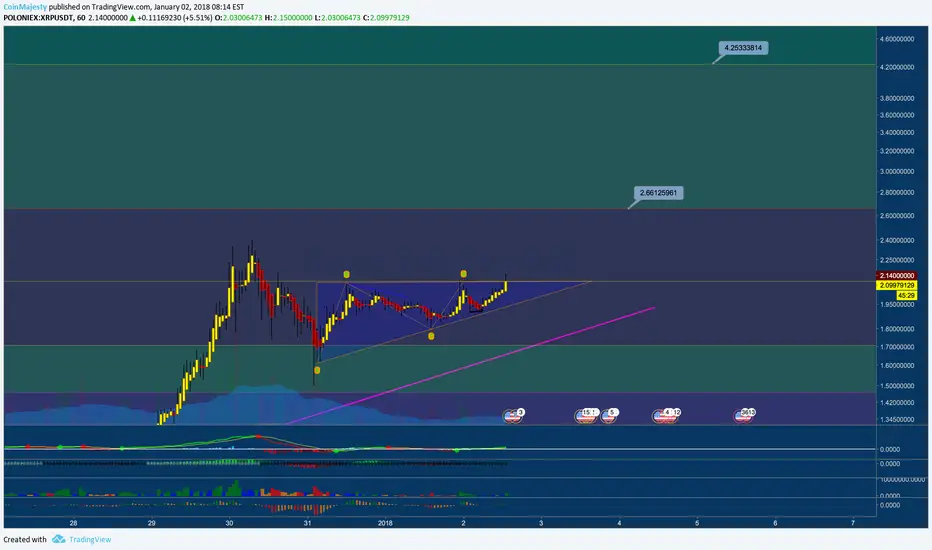
Task: Click the 1.50000000 price axis label
Action: click(896, 386)
